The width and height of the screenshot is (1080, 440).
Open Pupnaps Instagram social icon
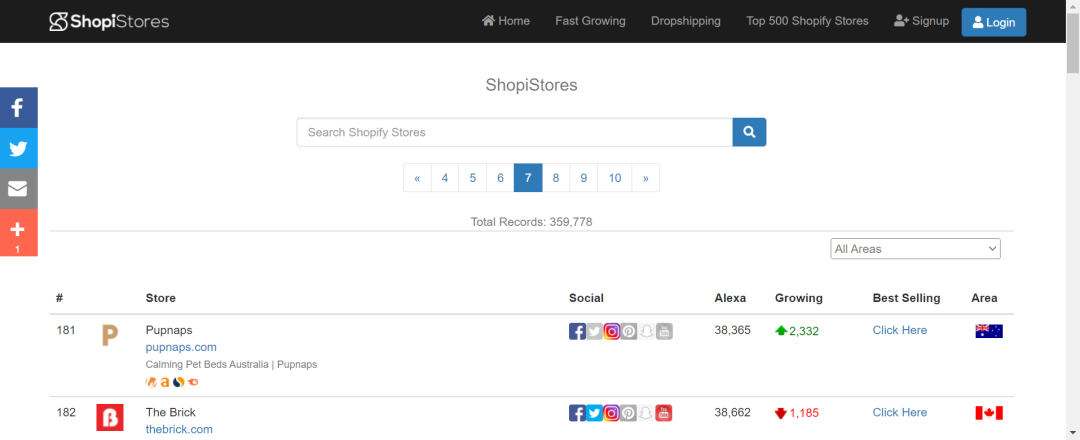[x=612, y=331]
